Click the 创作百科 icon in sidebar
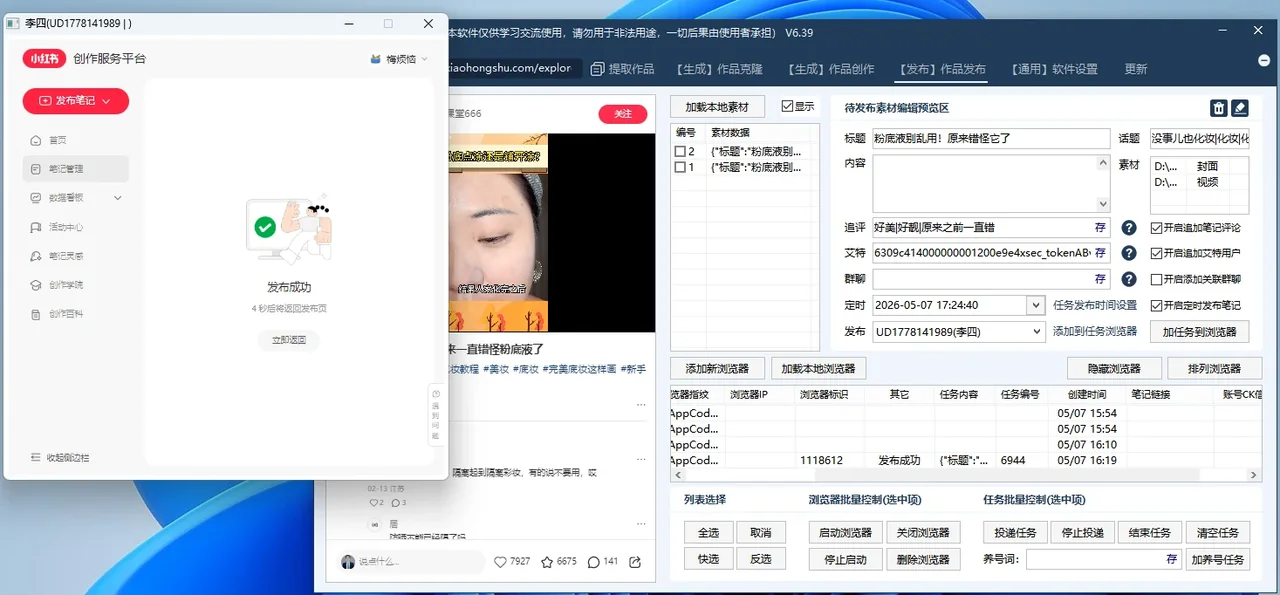 coord(36,314)
